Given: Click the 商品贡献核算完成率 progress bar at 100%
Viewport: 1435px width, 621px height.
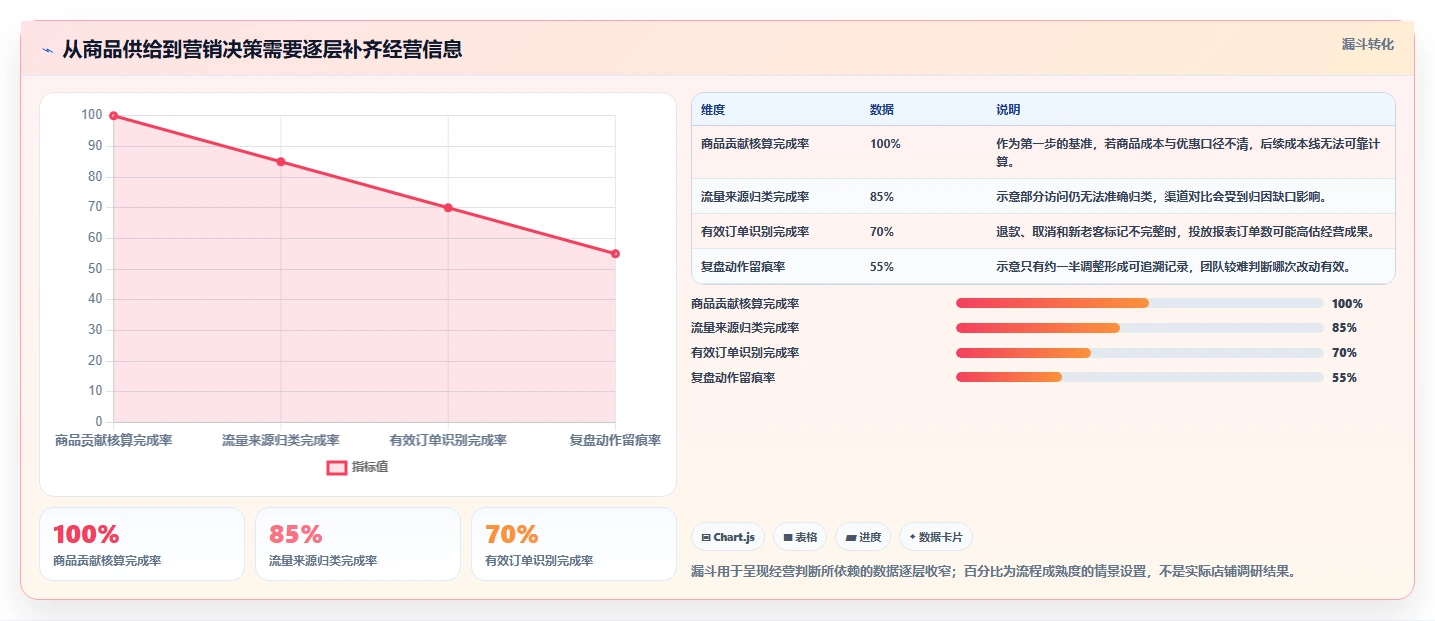Looking at the screenshot, I should coord(1140,303).
